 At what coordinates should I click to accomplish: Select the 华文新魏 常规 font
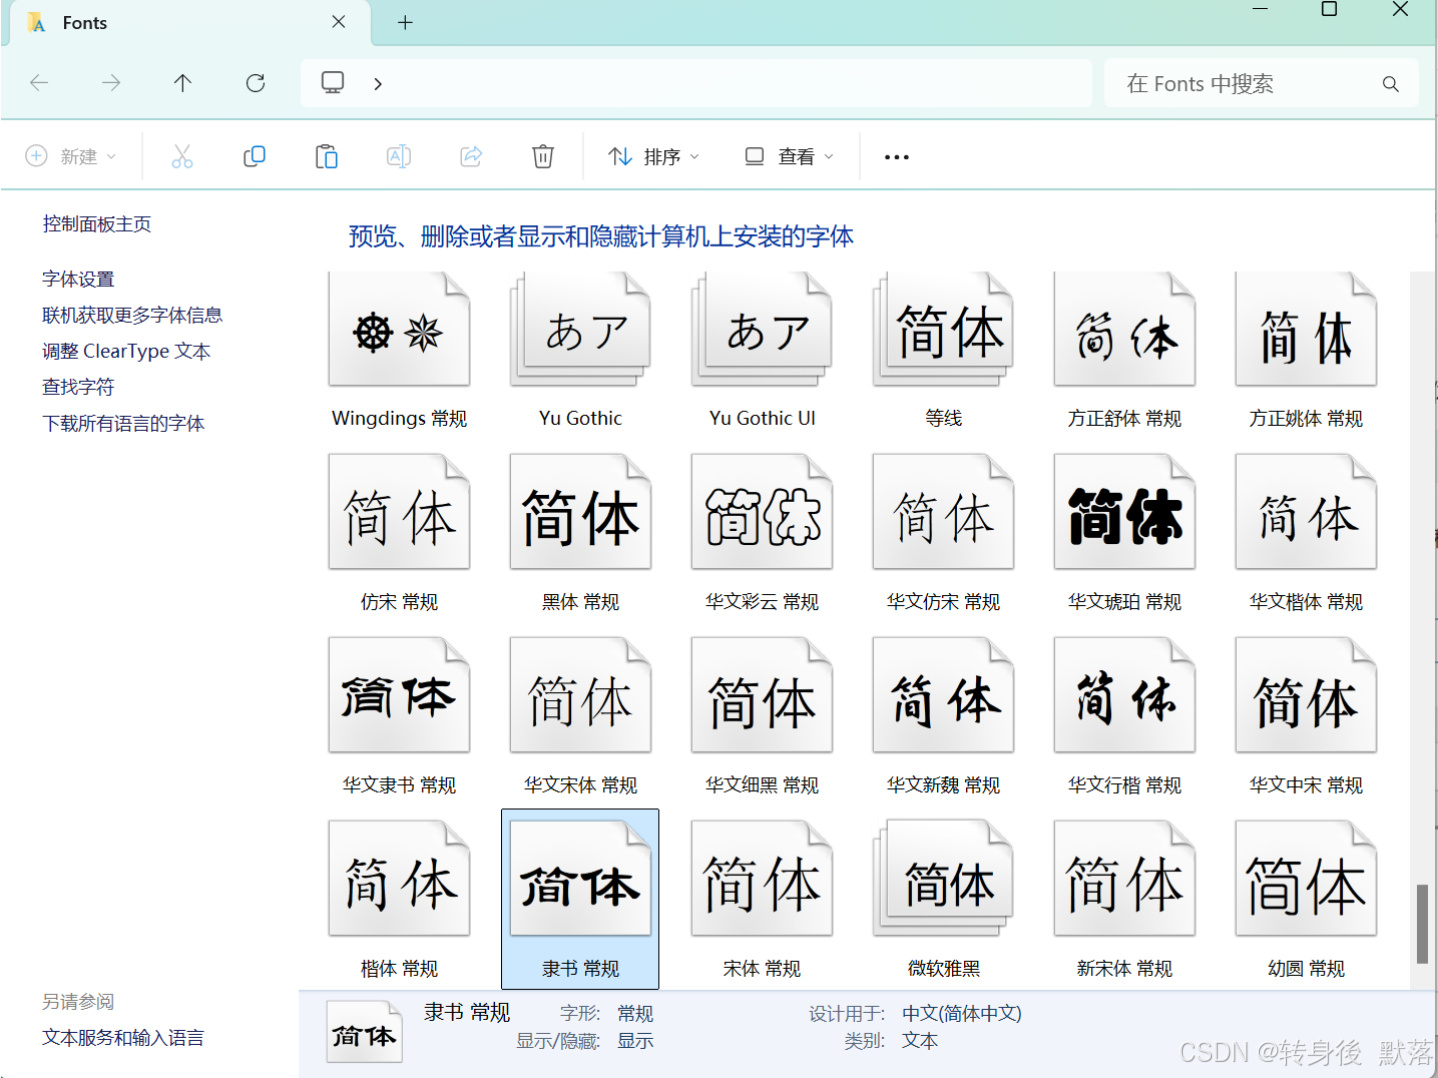(x=943, y=716)
